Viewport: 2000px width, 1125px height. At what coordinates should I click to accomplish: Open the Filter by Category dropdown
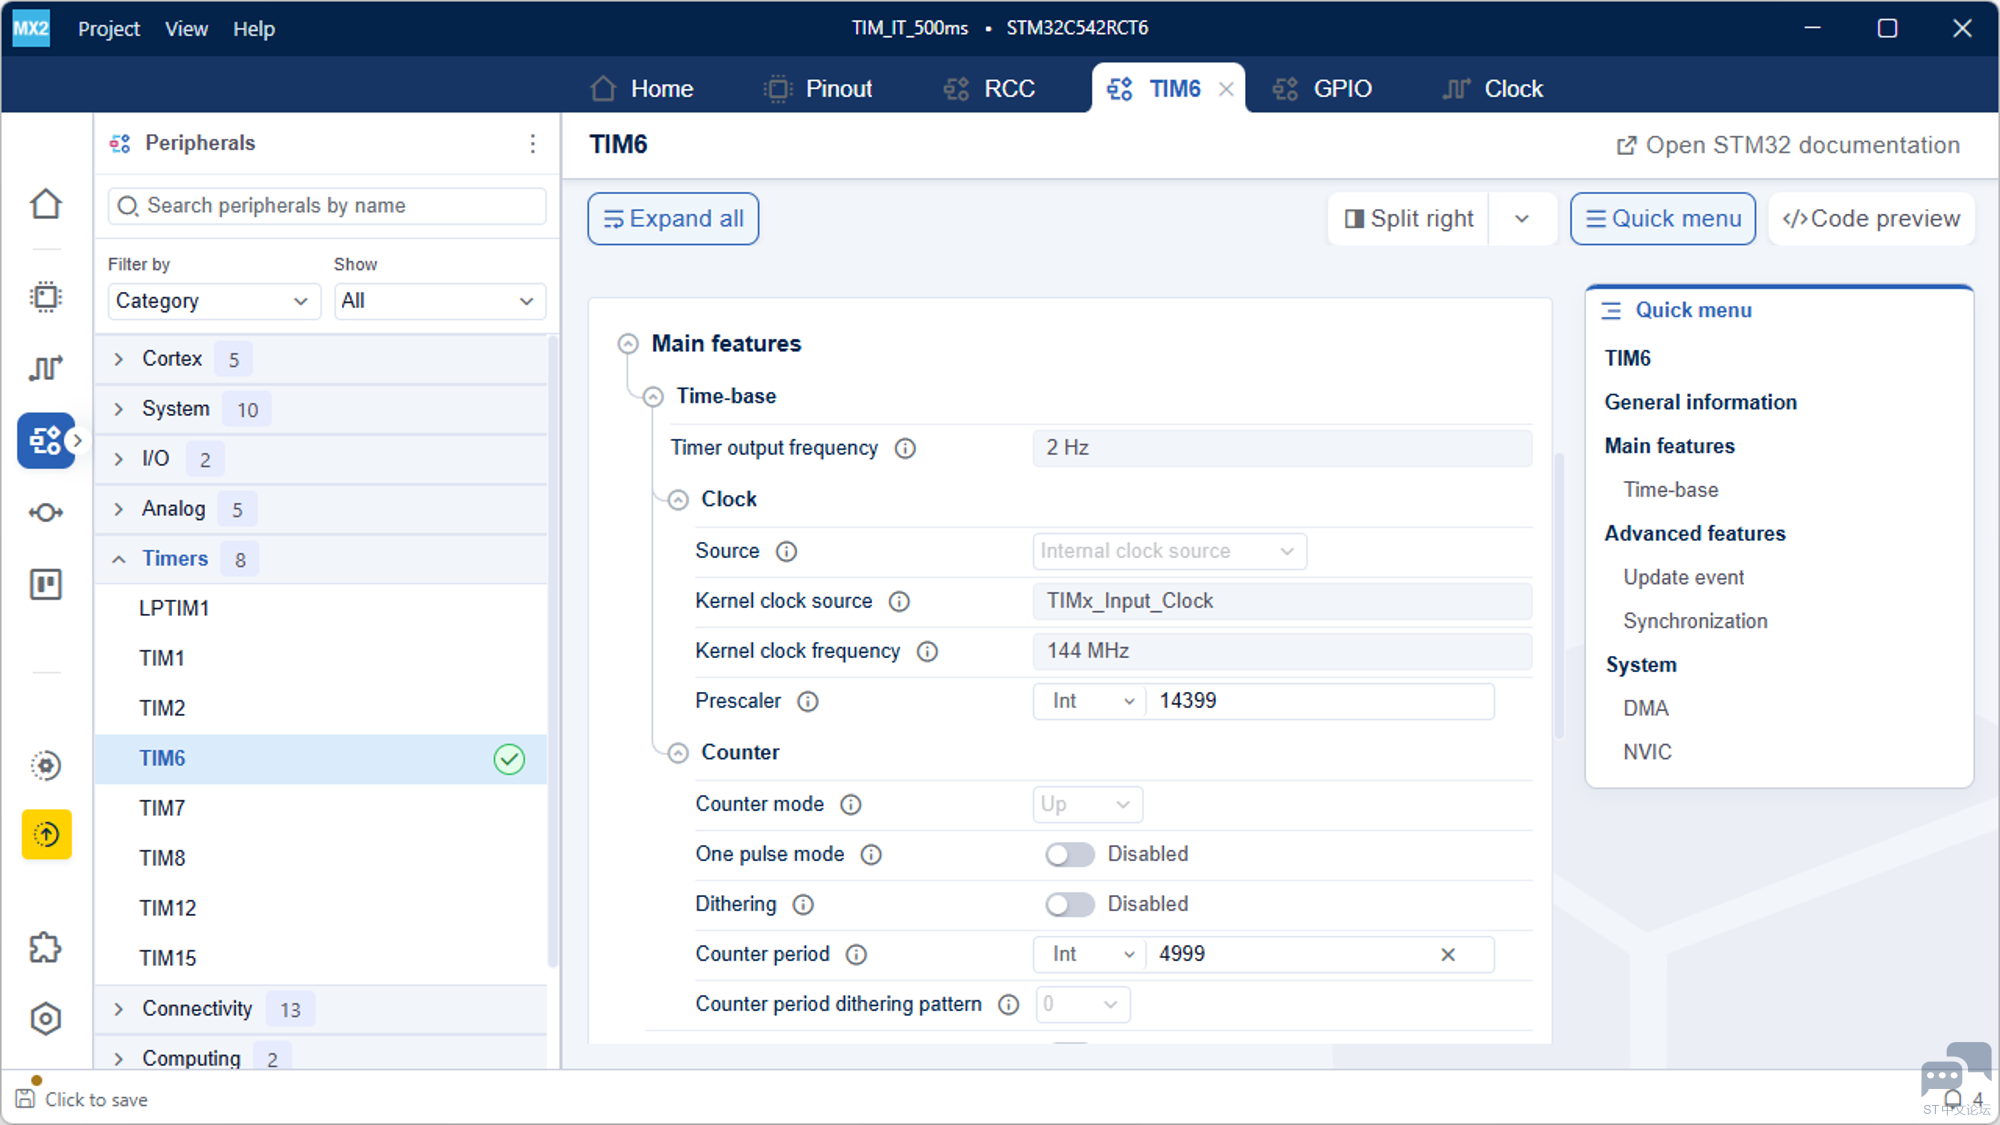213,301
